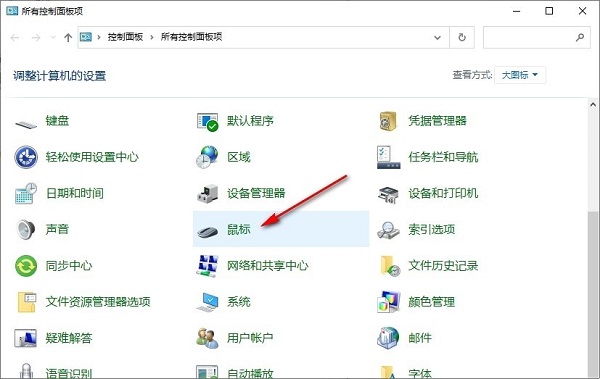This screenshot has width=600, height=379.
Task: Select 控制面板 breadcrumb segment
Action: pos(125,37)
